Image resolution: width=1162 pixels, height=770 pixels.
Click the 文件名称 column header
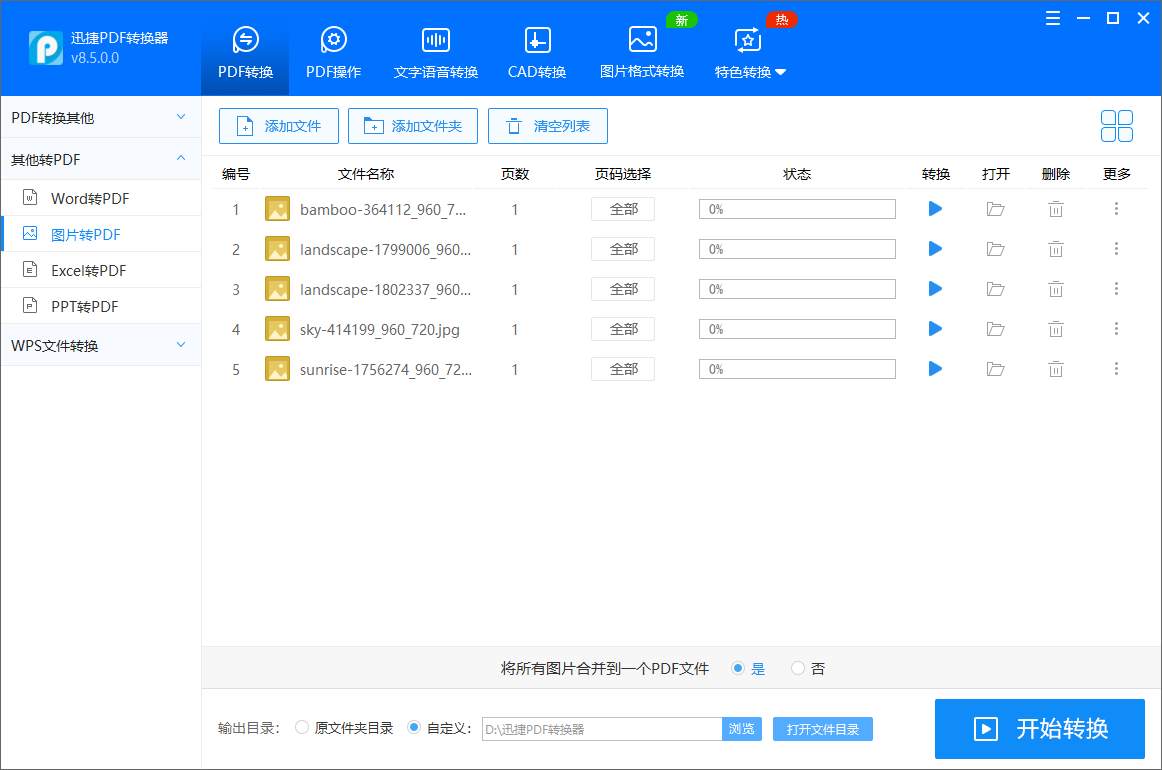[366, 174]
